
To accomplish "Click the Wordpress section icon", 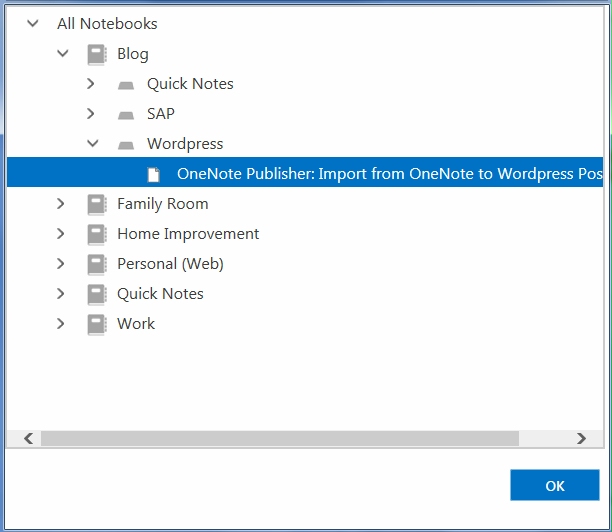I will tap(126, 145).
